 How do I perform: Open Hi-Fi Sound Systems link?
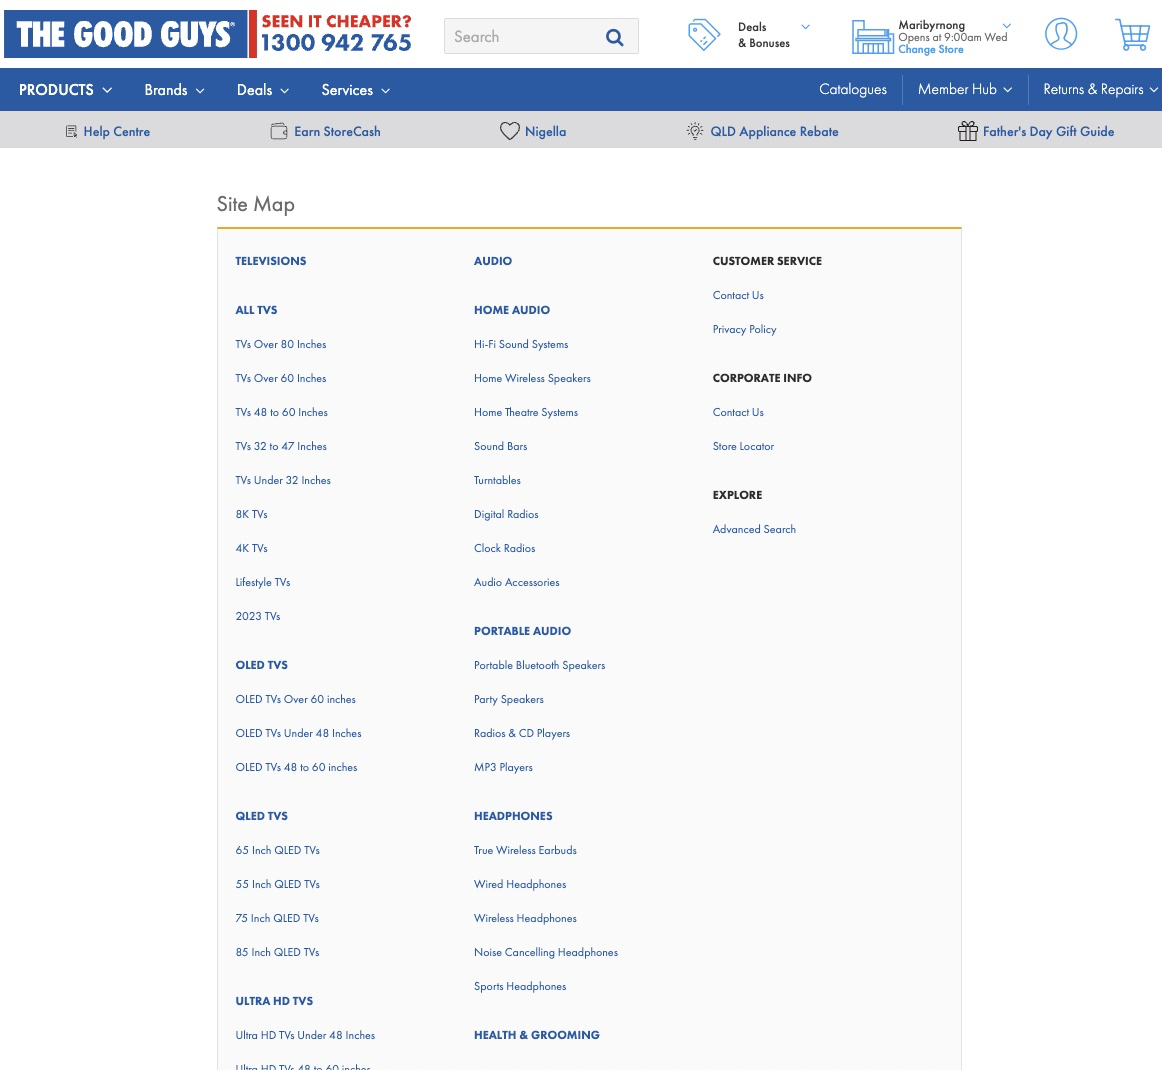(x=521, y=344)
